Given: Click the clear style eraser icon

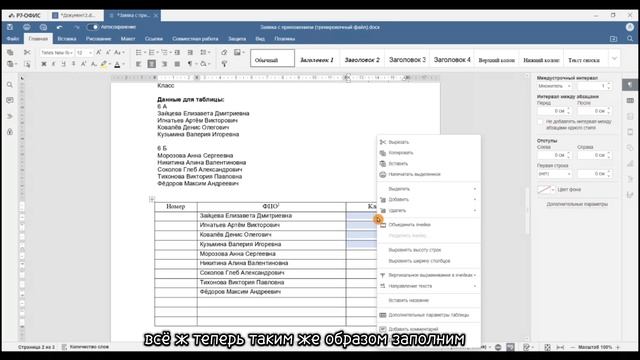Looking at the screenshot, I should pyautogui.click(x=224, y=53).
